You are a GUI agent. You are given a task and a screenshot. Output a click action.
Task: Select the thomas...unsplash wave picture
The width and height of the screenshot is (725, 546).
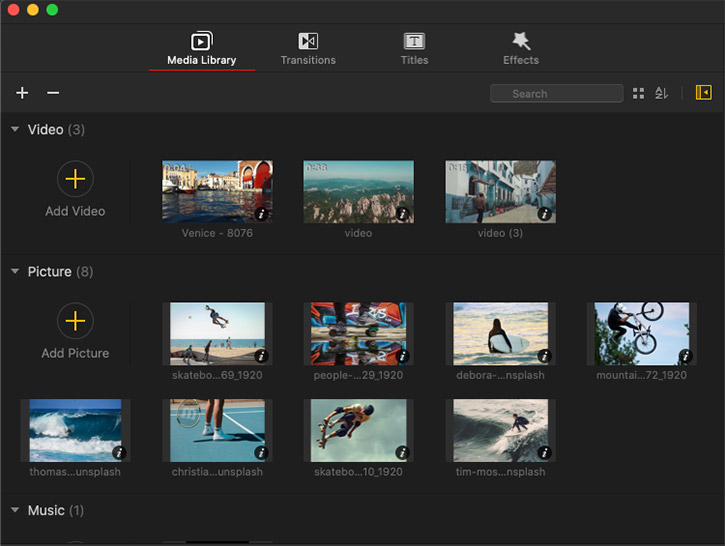point(75,430)
